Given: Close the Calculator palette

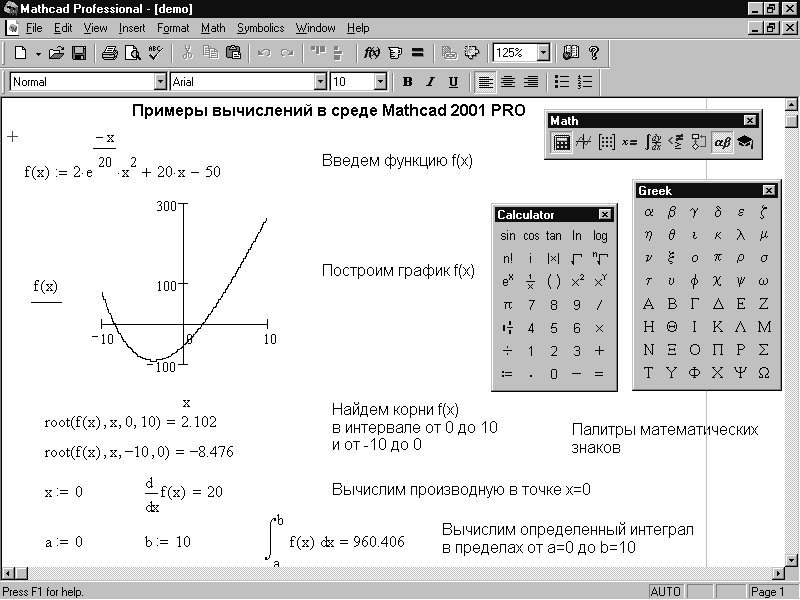Looking at the screenshot, I should [x=604, y=215].
